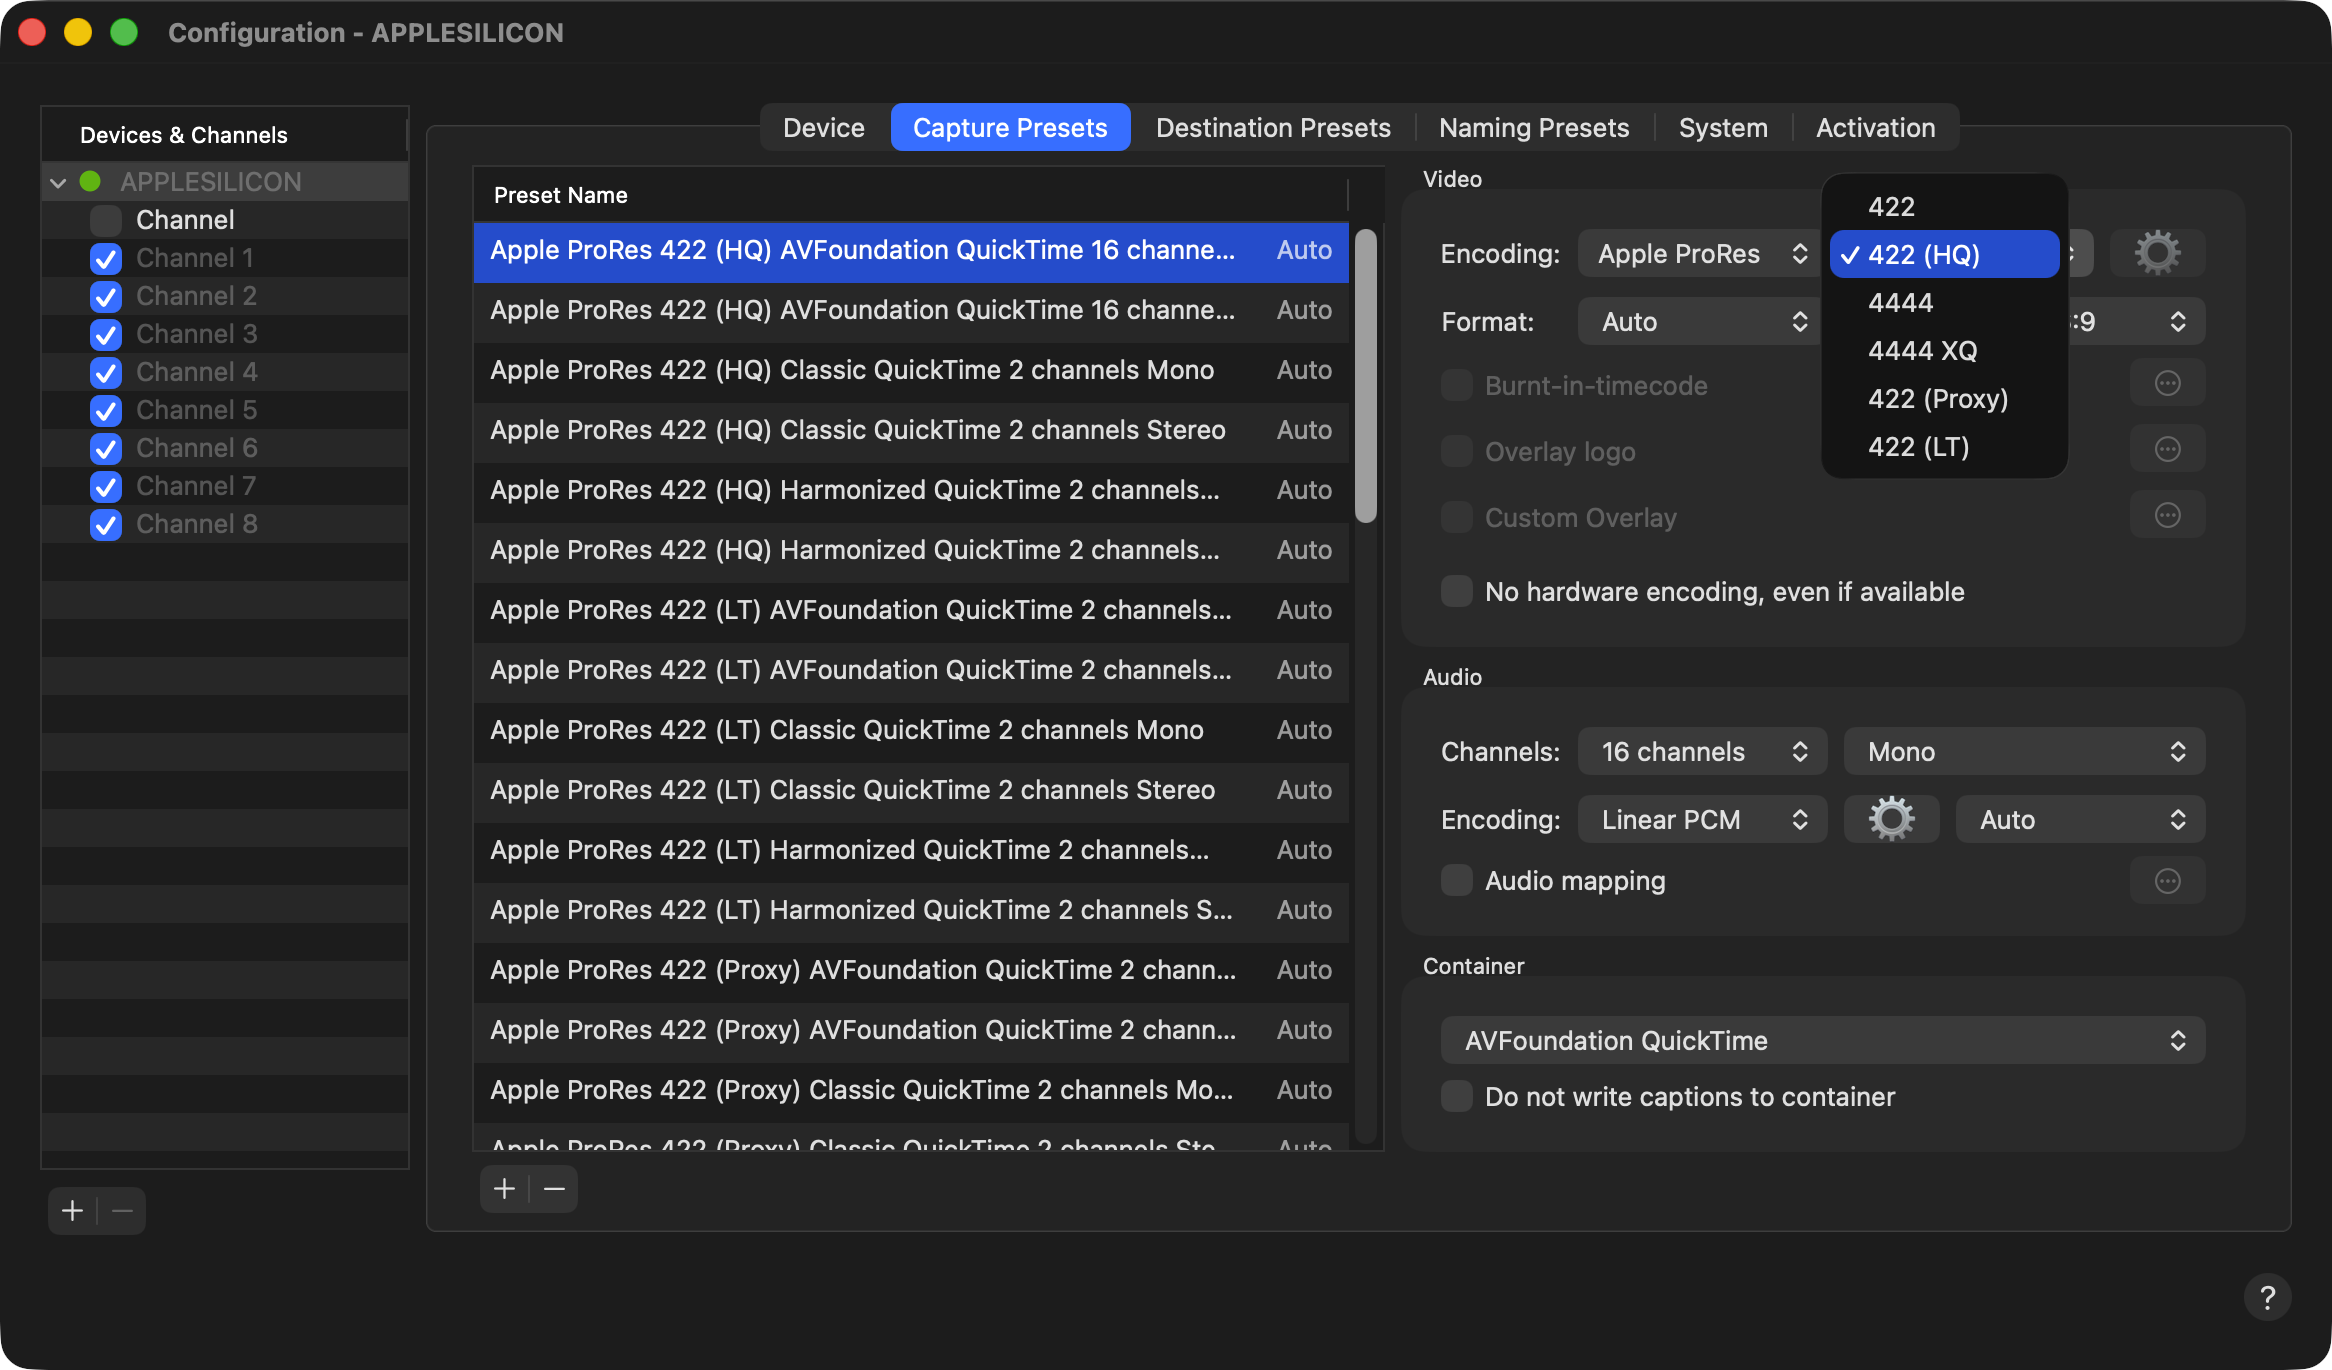Toggle the Channel 7 checkbox
The image size is (2332, 1370).
(106, 486)
